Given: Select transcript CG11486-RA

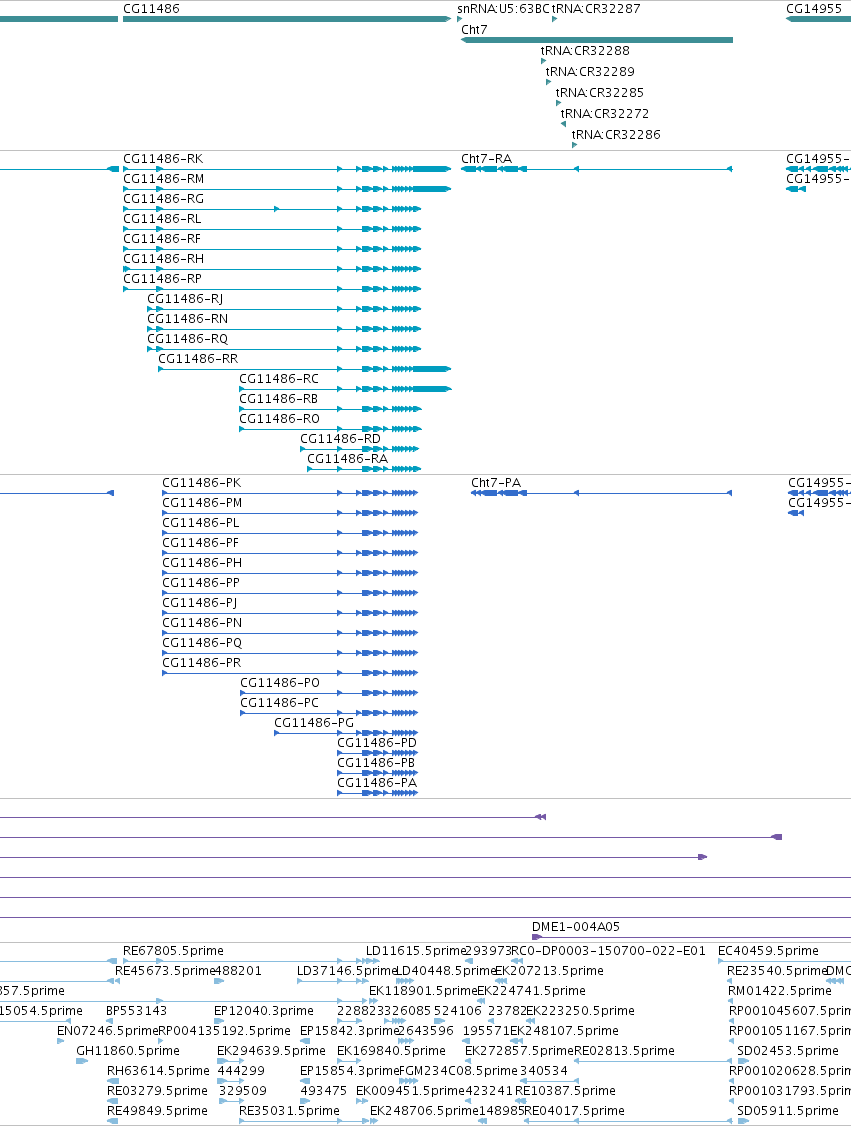Looking at the screenshot, I should point(348,459).
